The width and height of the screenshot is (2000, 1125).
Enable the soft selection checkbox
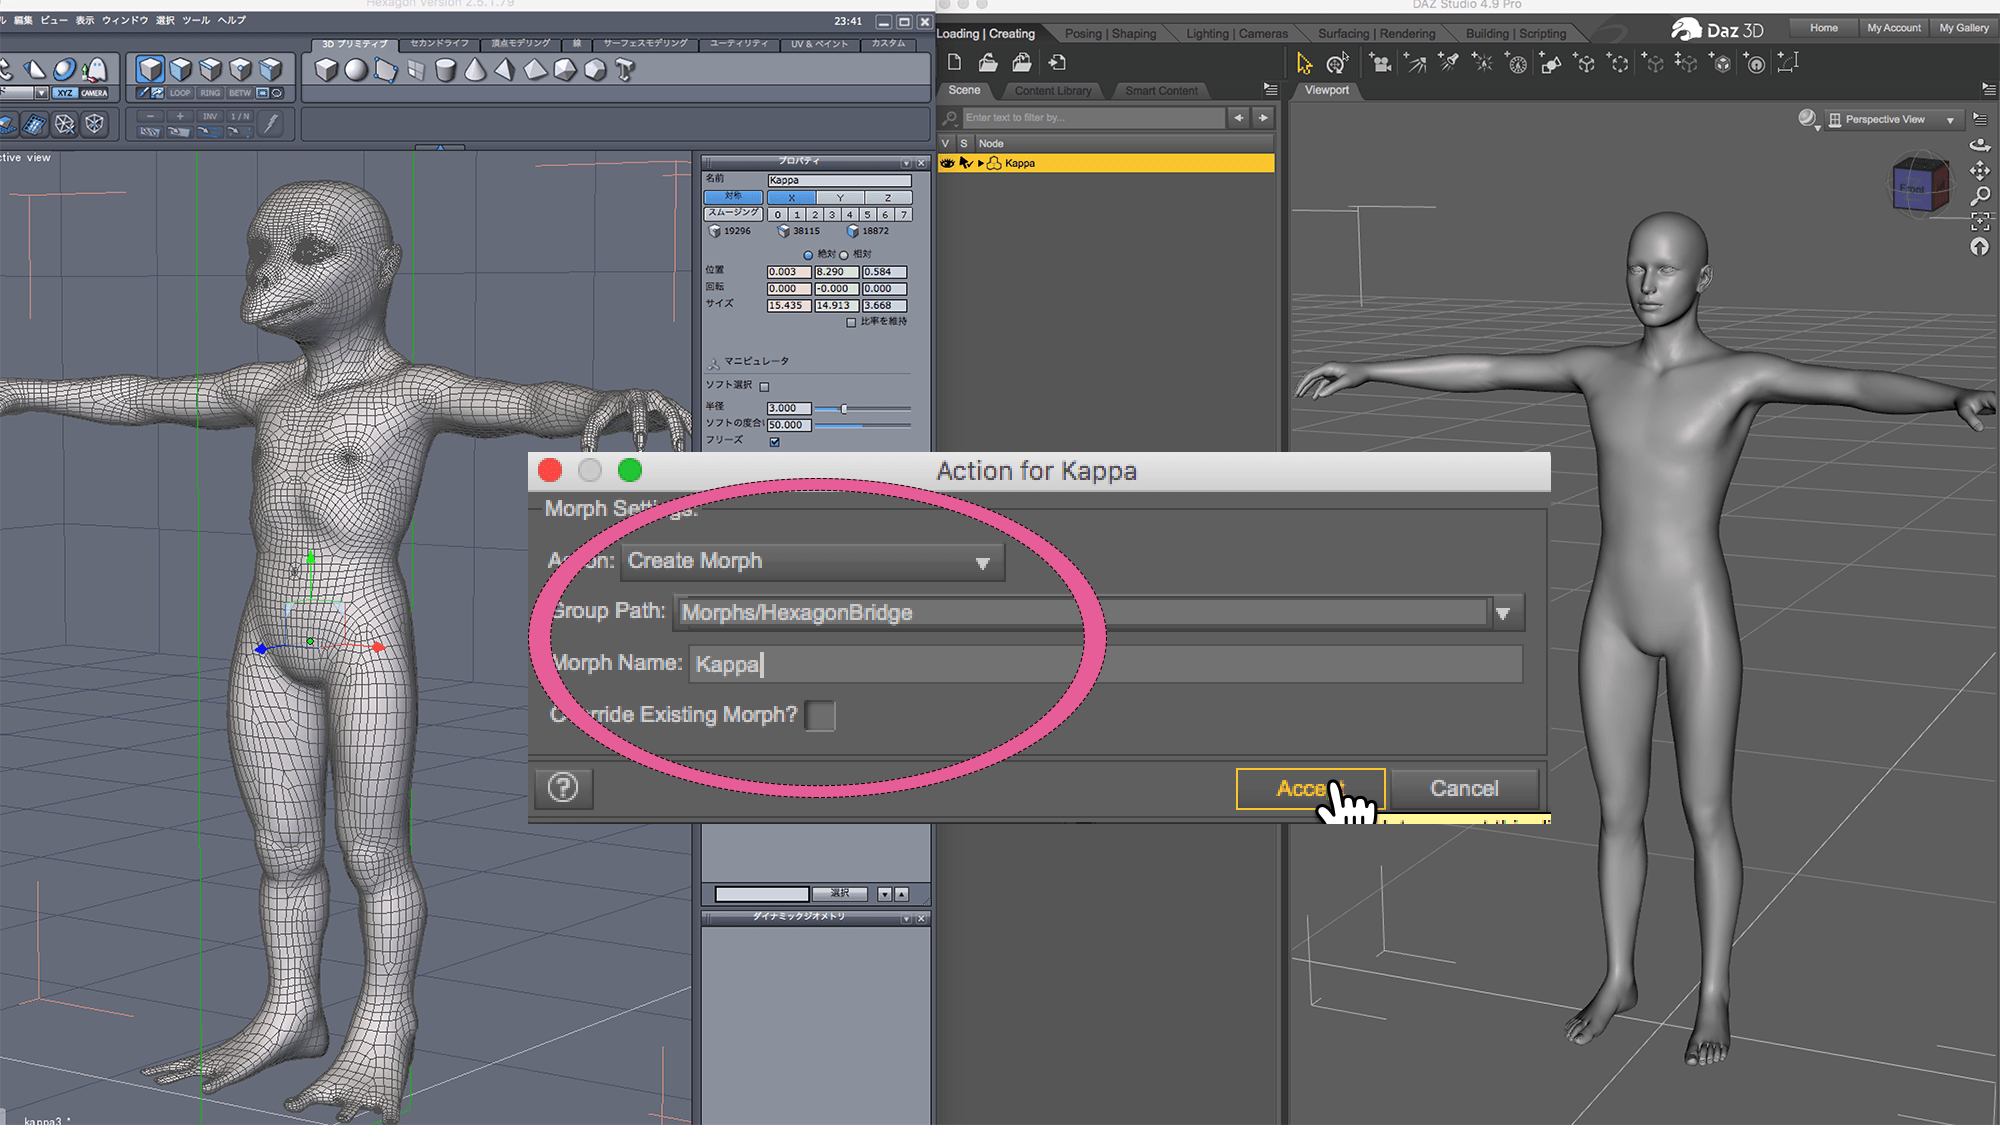point(765,386)
